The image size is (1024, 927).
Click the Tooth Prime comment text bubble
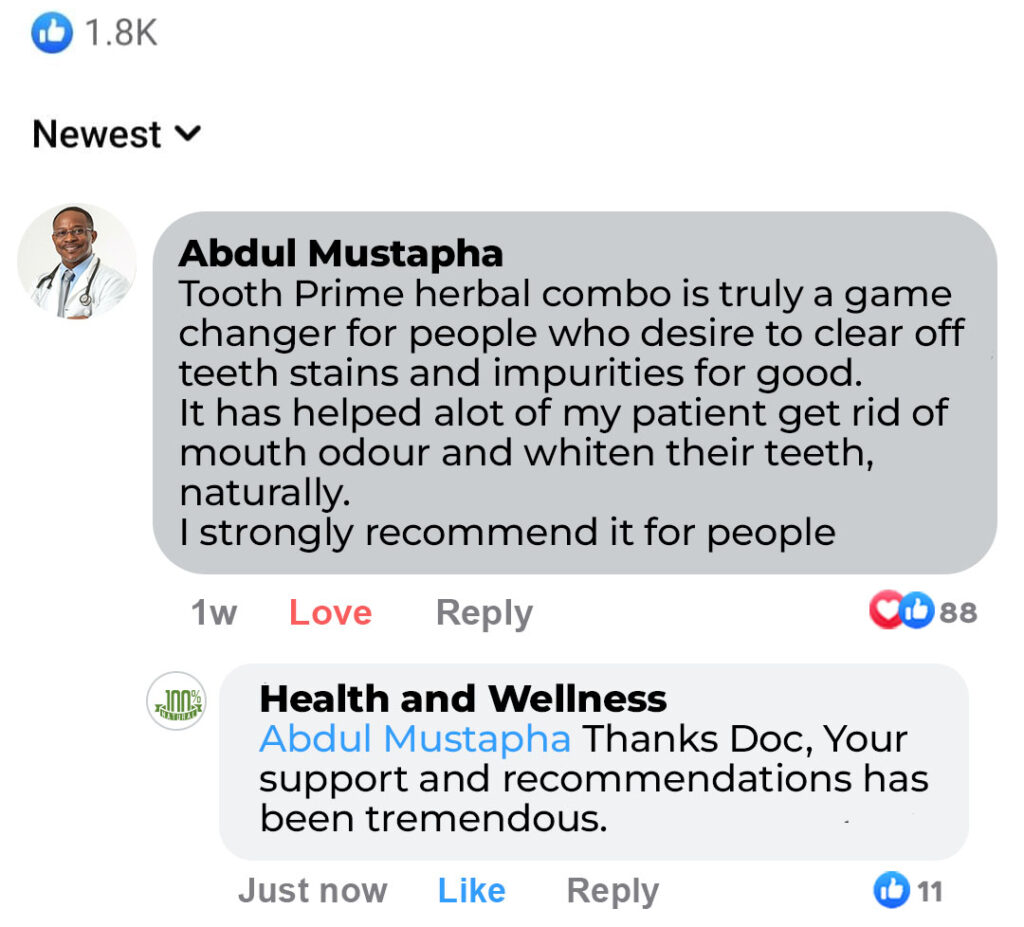coord(574,412)
